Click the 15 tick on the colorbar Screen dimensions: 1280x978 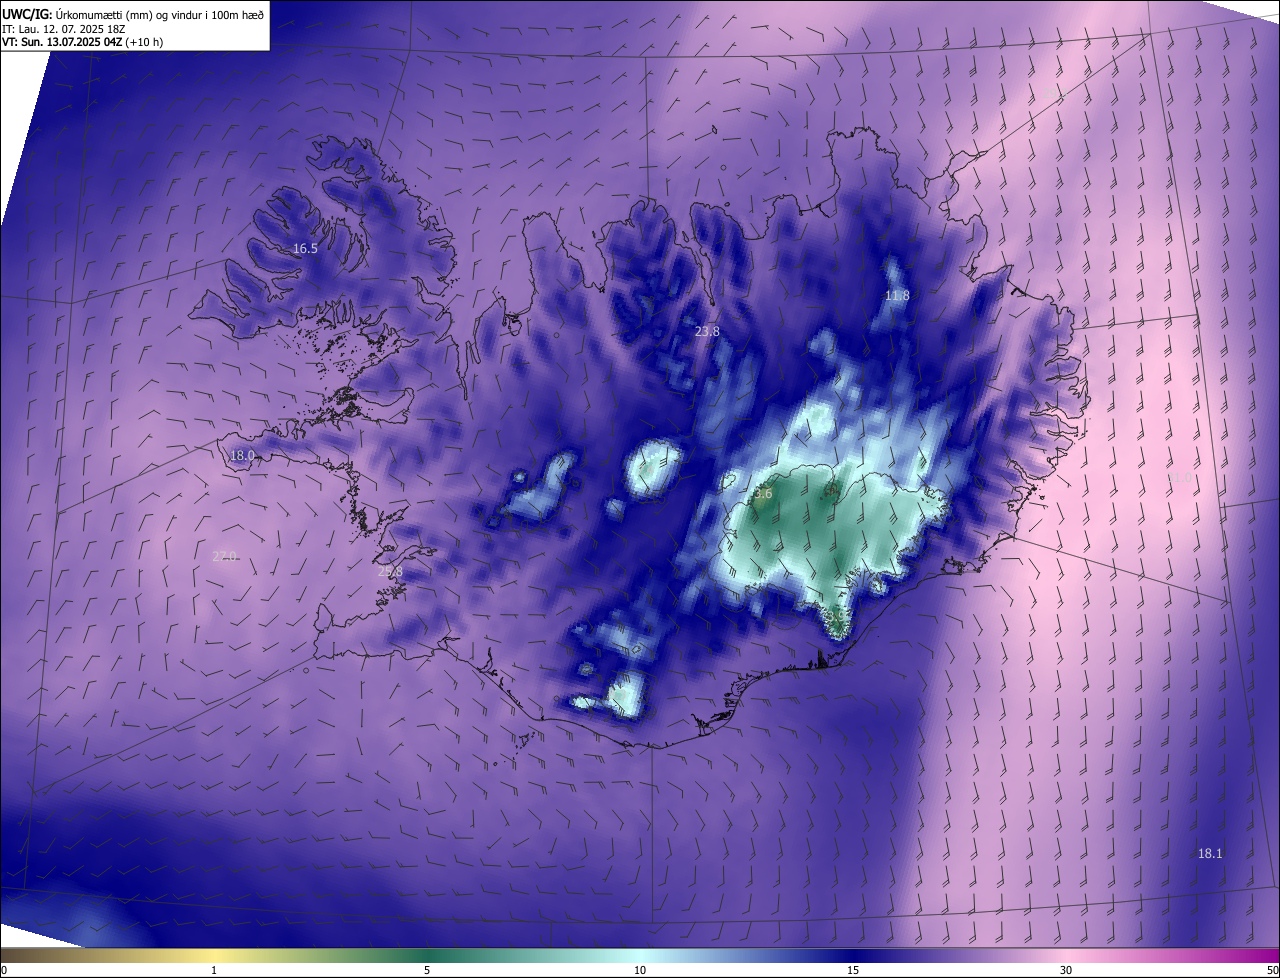(853, 970)
